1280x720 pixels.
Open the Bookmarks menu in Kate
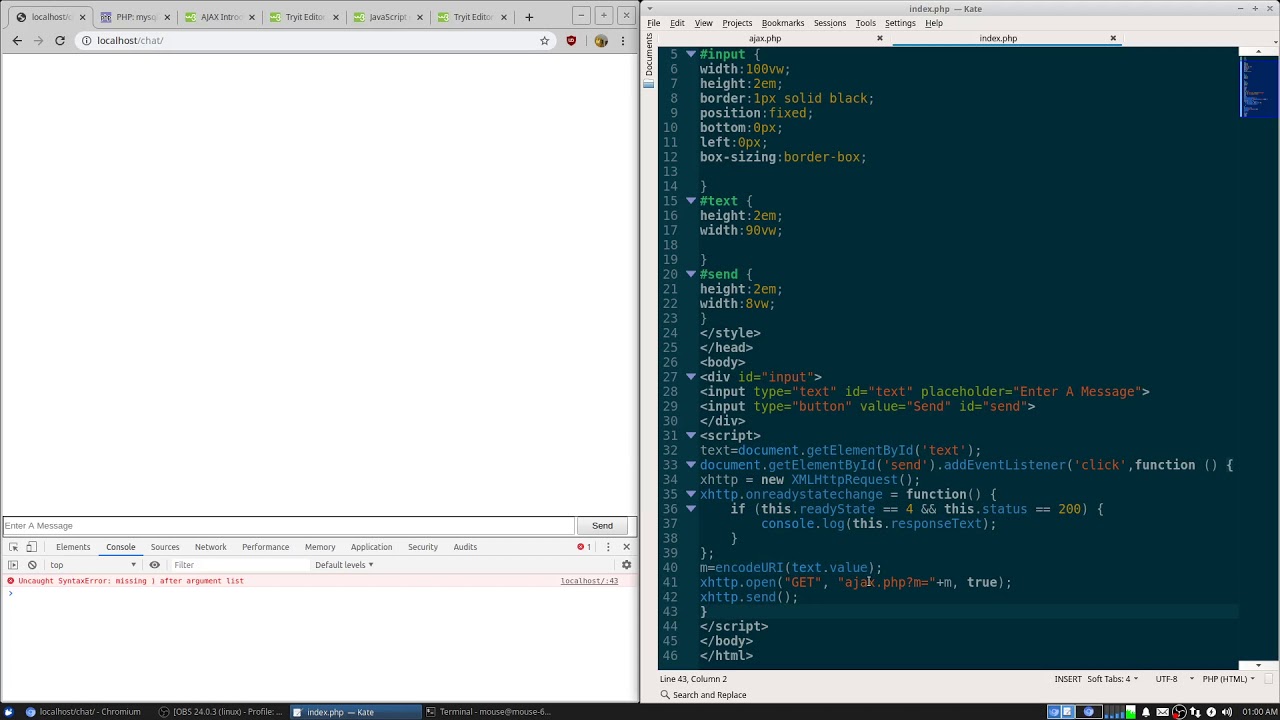(783, 23)
